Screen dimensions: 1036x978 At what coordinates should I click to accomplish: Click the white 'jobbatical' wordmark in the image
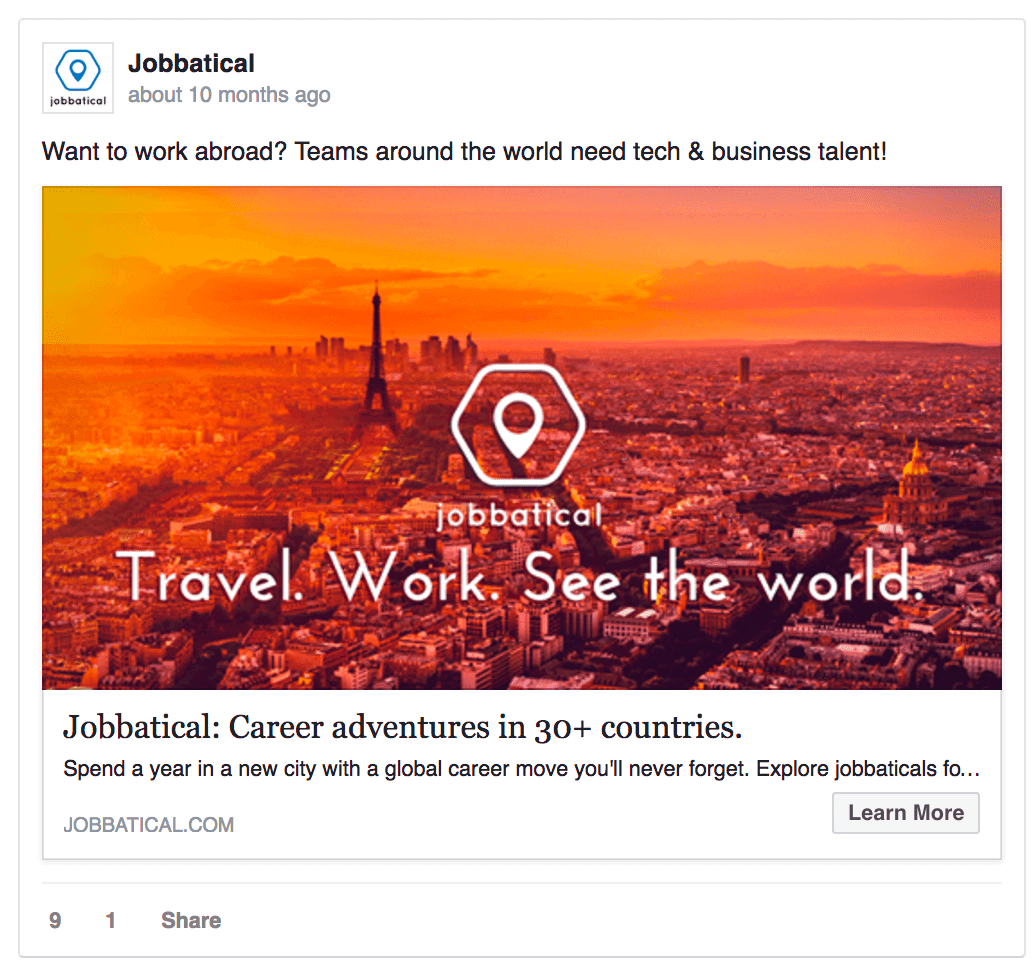tap(519, 515)
